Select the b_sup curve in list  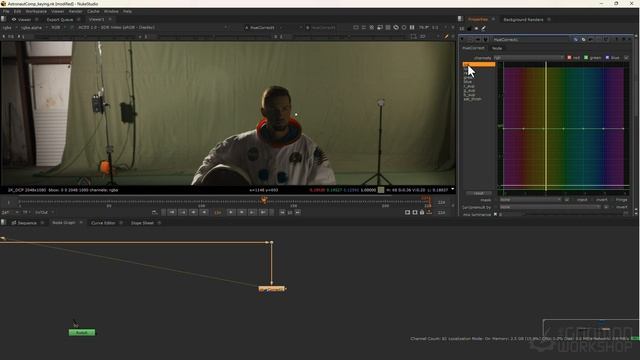[469, 95]
